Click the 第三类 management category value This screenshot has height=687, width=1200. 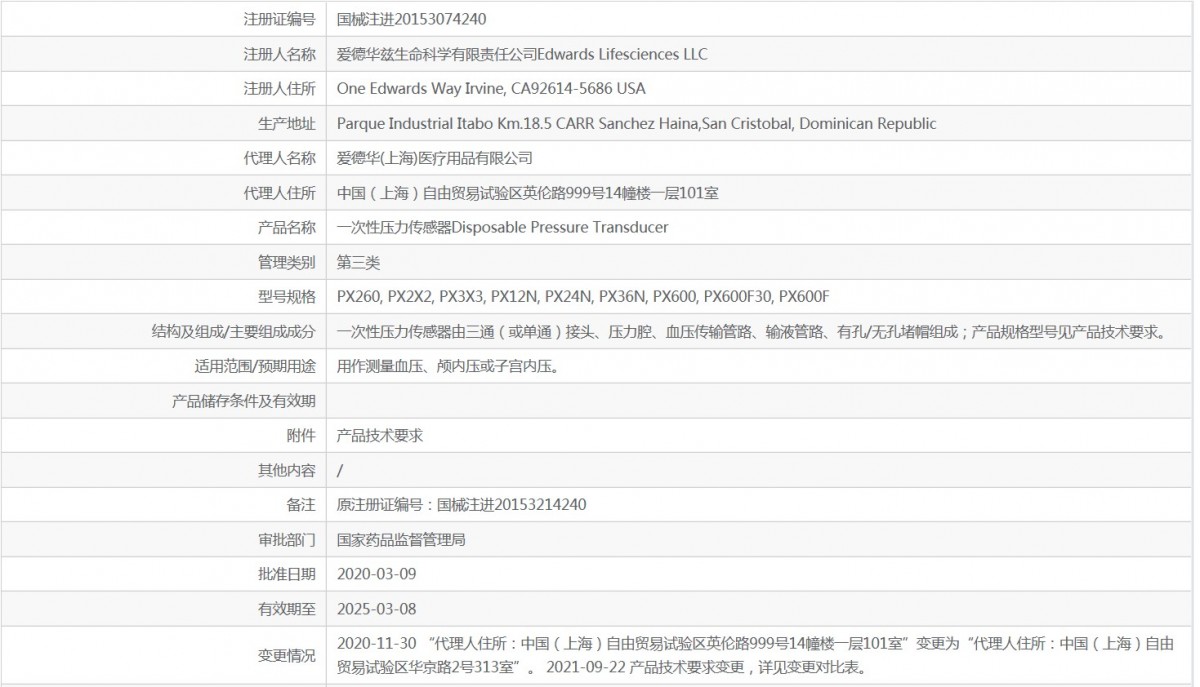359,263
